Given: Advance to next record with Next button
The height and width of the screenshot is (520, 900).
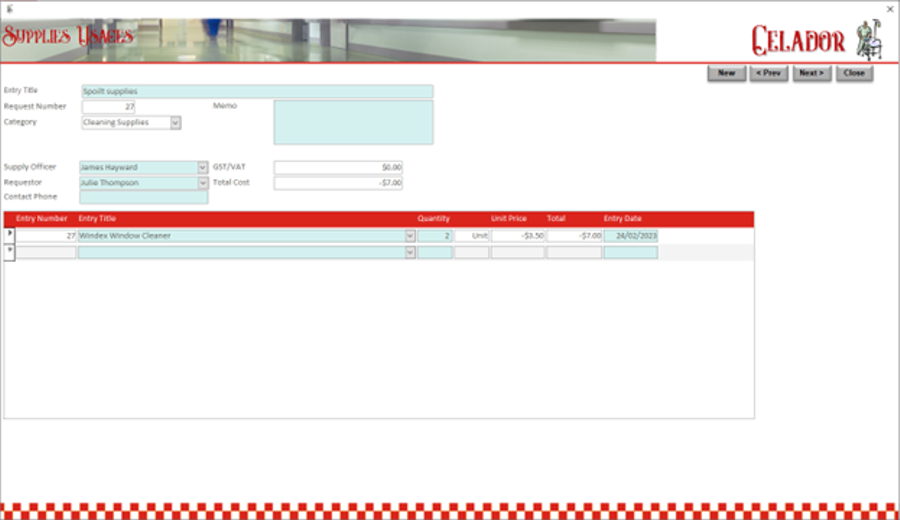Looking at the screenshot, I should pos(811,73).
